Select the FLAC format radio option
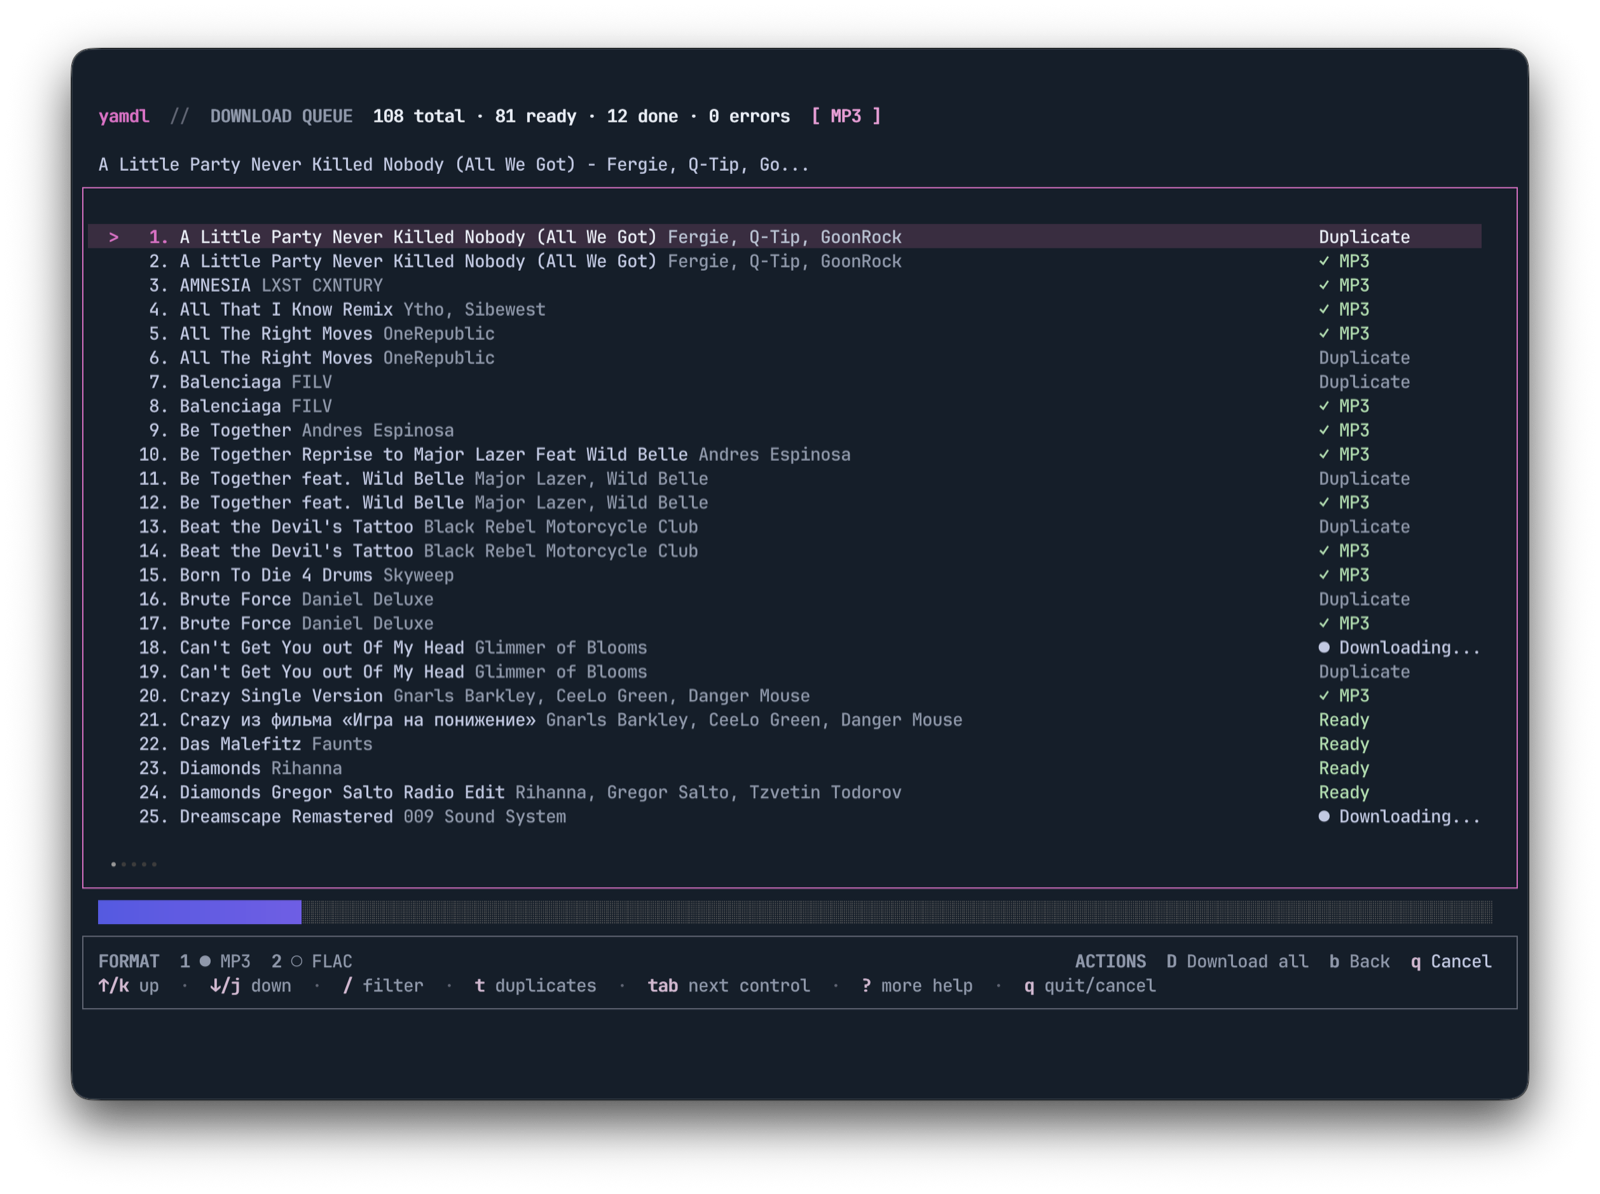Viewport: 1600px width, 1194px height. click(312, 961)
